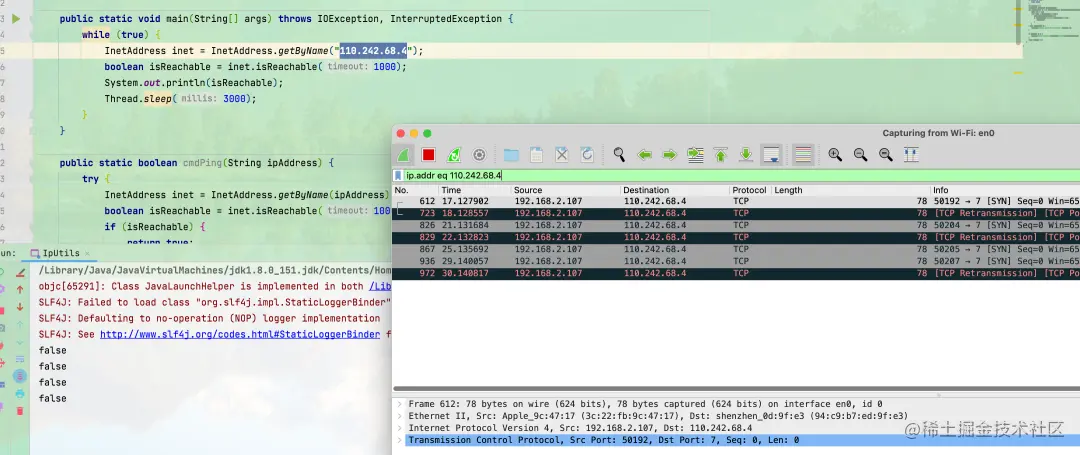Viewport: 1080px width, 455px height.
Task: Open the /Lib path link in objc line
Action: click(380, 286)
